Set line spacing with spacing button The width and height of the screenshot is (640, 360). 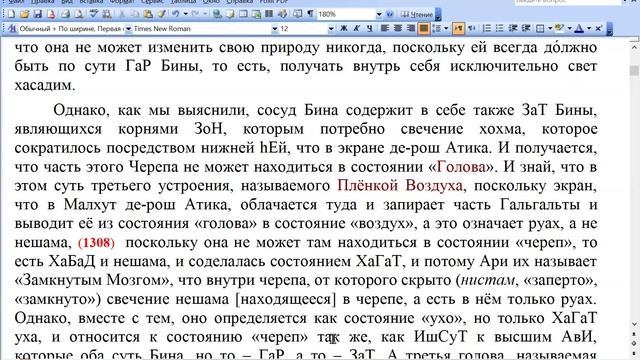[437, 28]
